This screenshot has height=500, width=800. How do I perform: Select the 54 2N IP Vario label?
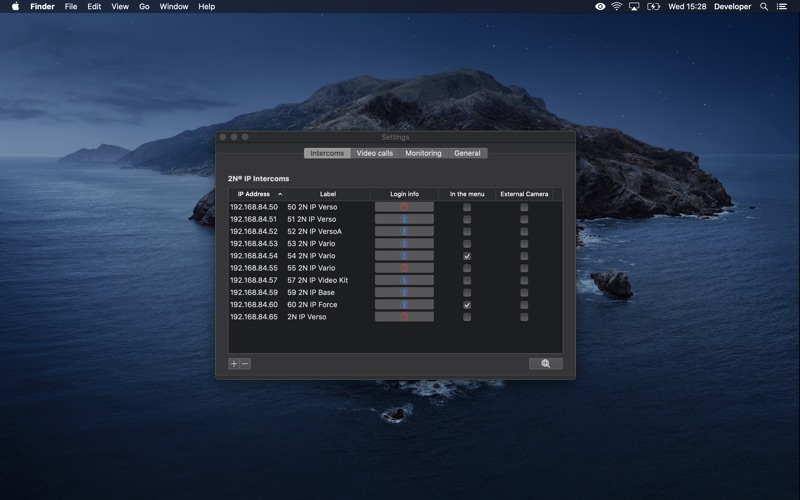coord(311,256)
